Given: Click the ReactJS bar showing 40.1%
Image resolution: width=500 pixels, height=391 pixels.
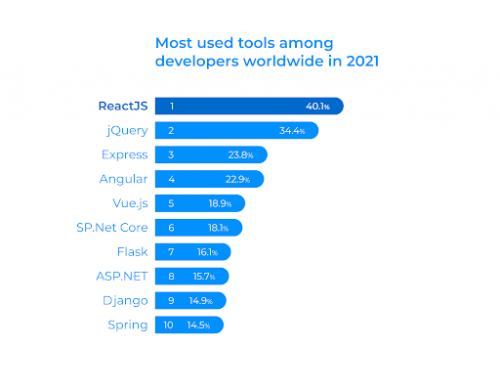Looking at the screenshot, I should tap(249, 106).
